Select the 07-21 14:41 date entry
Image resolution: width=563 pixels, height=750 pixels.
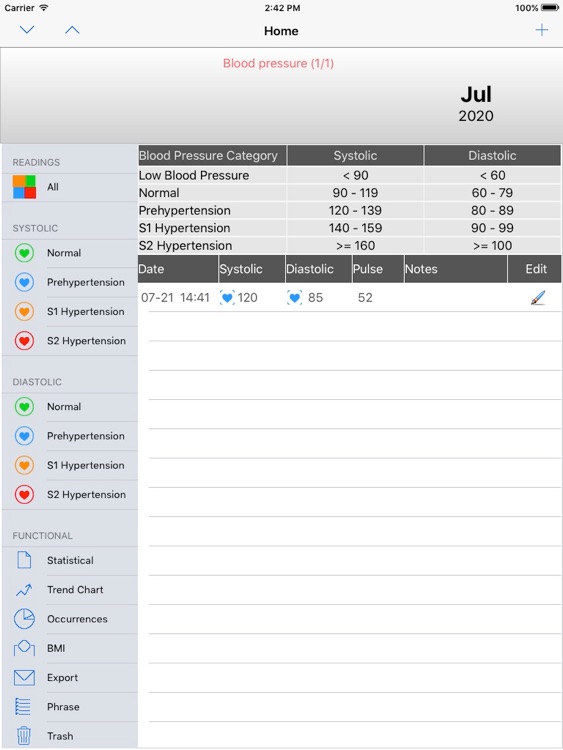(x=175, y=298)
